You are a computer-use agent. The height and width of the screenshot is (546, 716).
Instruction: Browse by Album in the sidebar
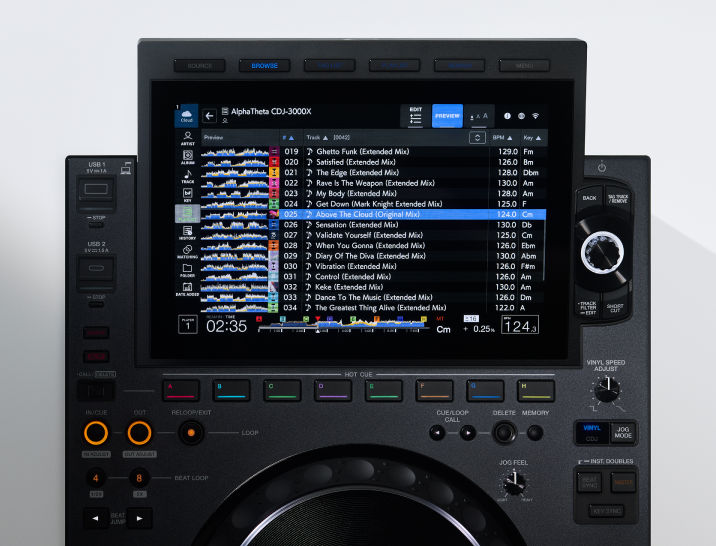[187, 157]
